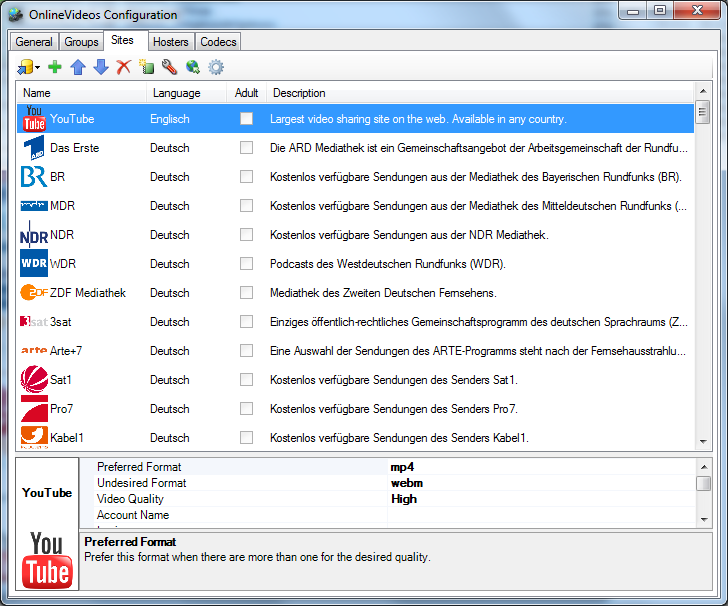This screenshot has height=606, width=728.
Task: Click Englisch language cell for YouTube
Action: 170,119
